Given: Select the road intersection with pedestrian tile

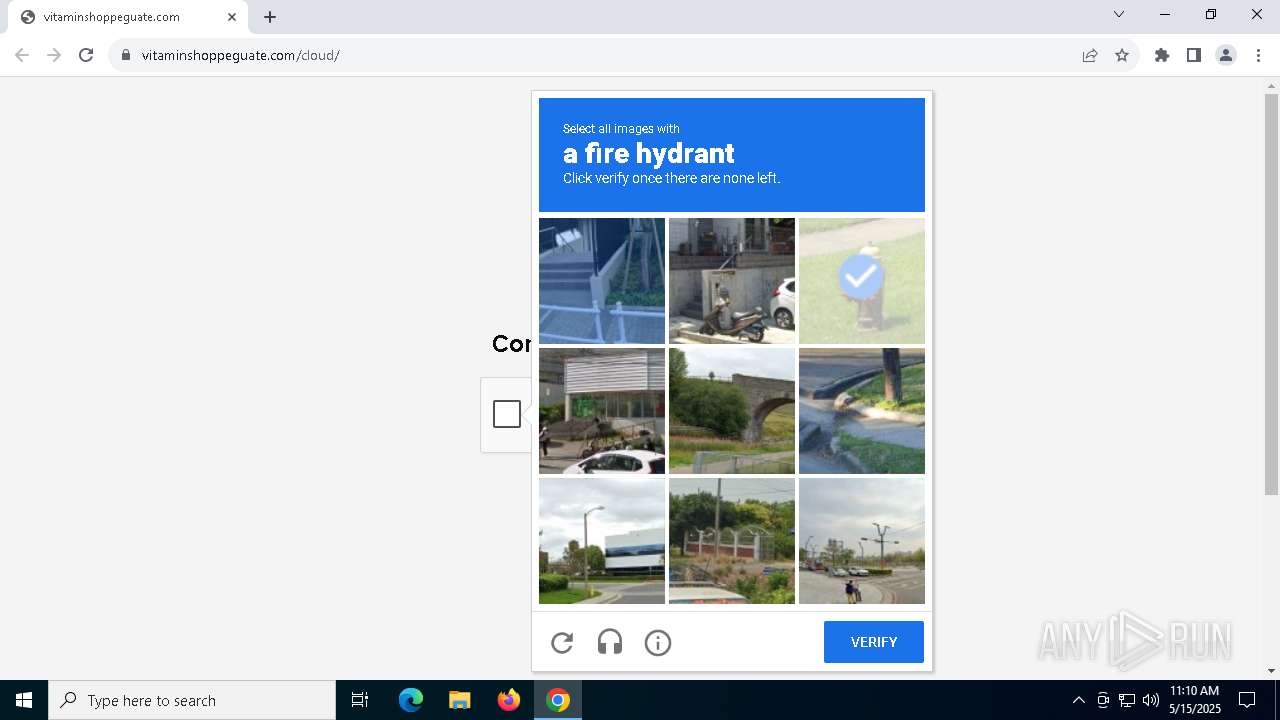Looking at the screenshot, I should (862, 541).
